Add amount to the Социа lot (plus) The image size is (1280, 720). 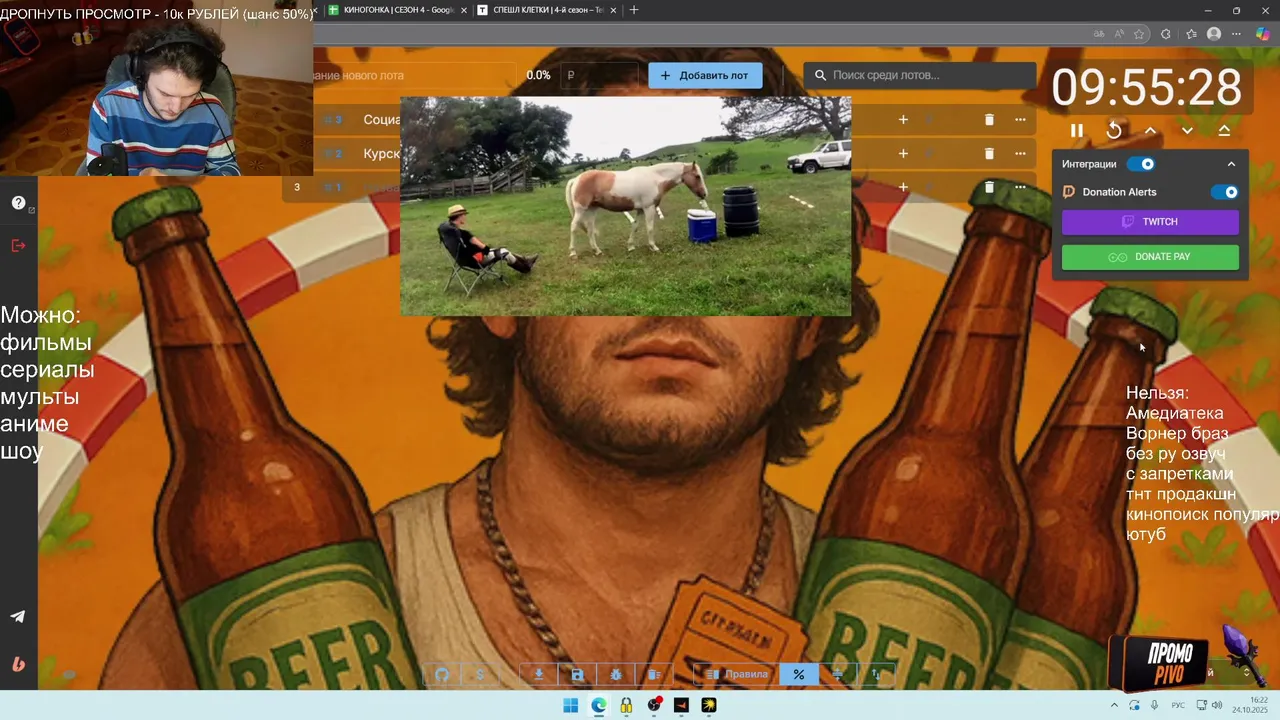click(x=903, y=120)
